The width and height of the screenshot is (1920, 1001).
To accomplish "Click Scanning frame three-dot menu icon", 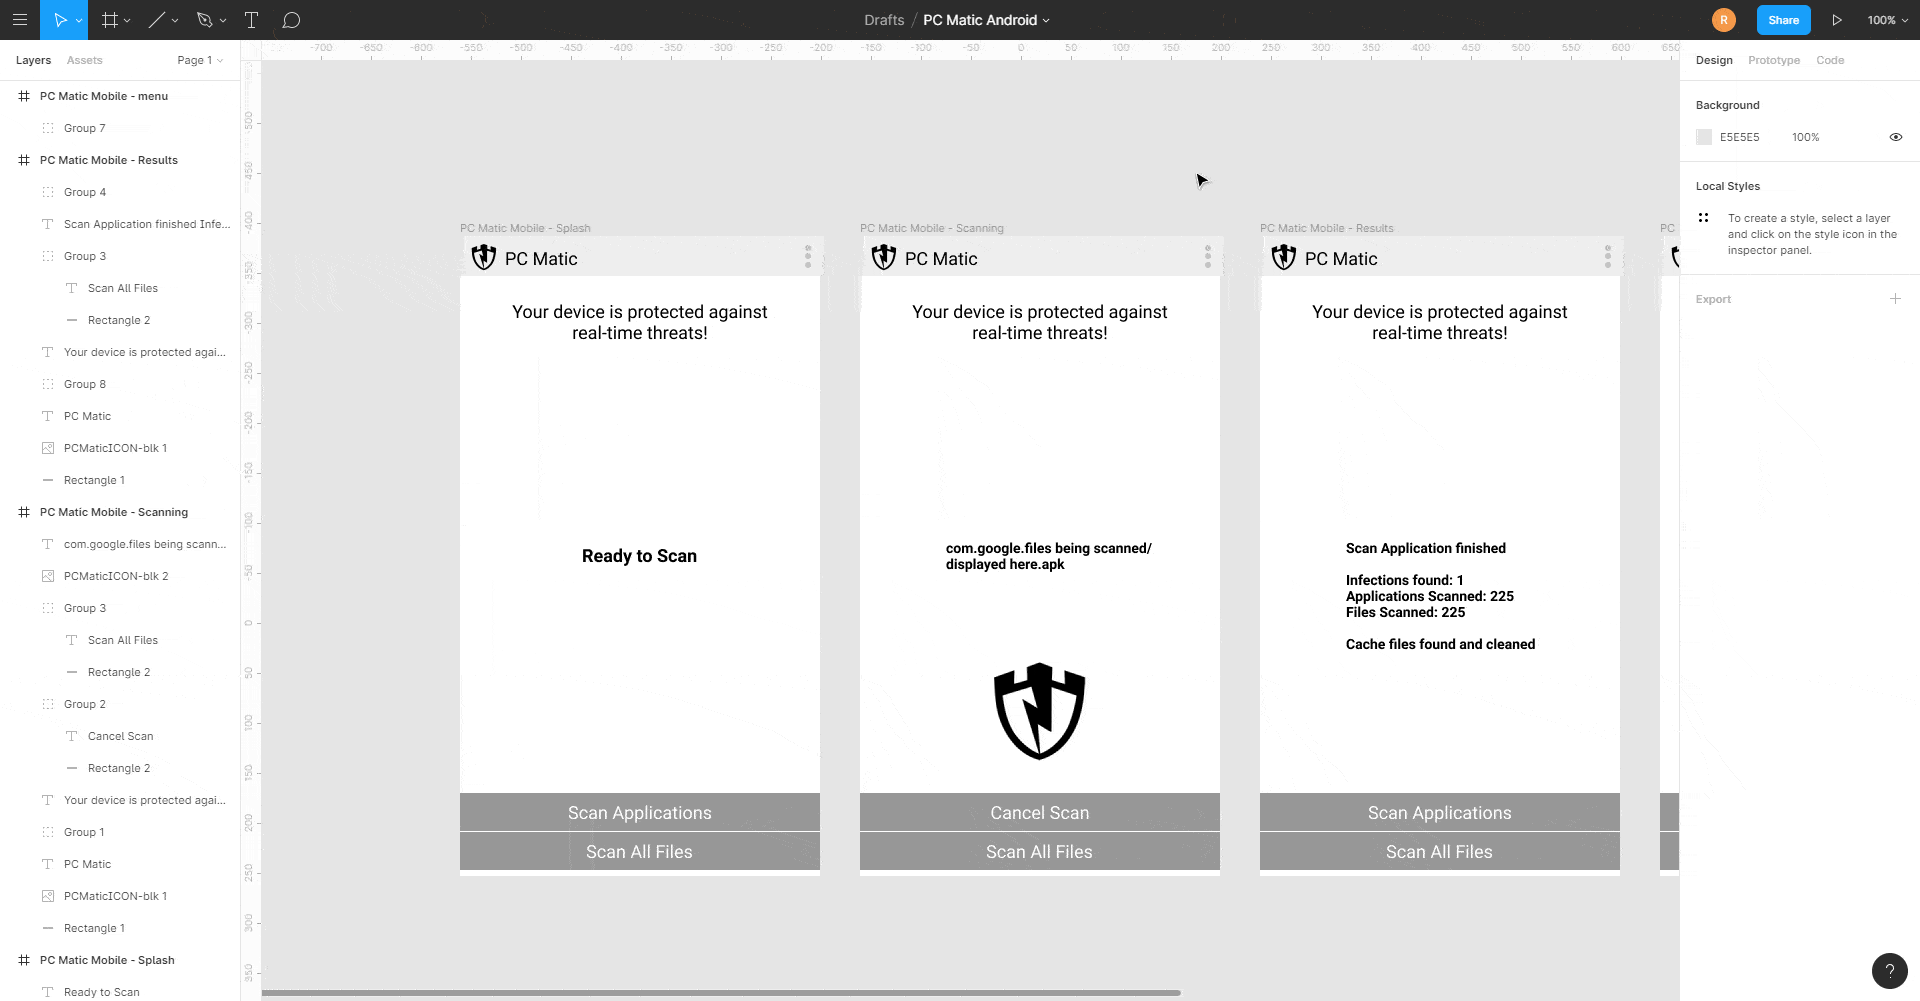I will [1208, 257].
